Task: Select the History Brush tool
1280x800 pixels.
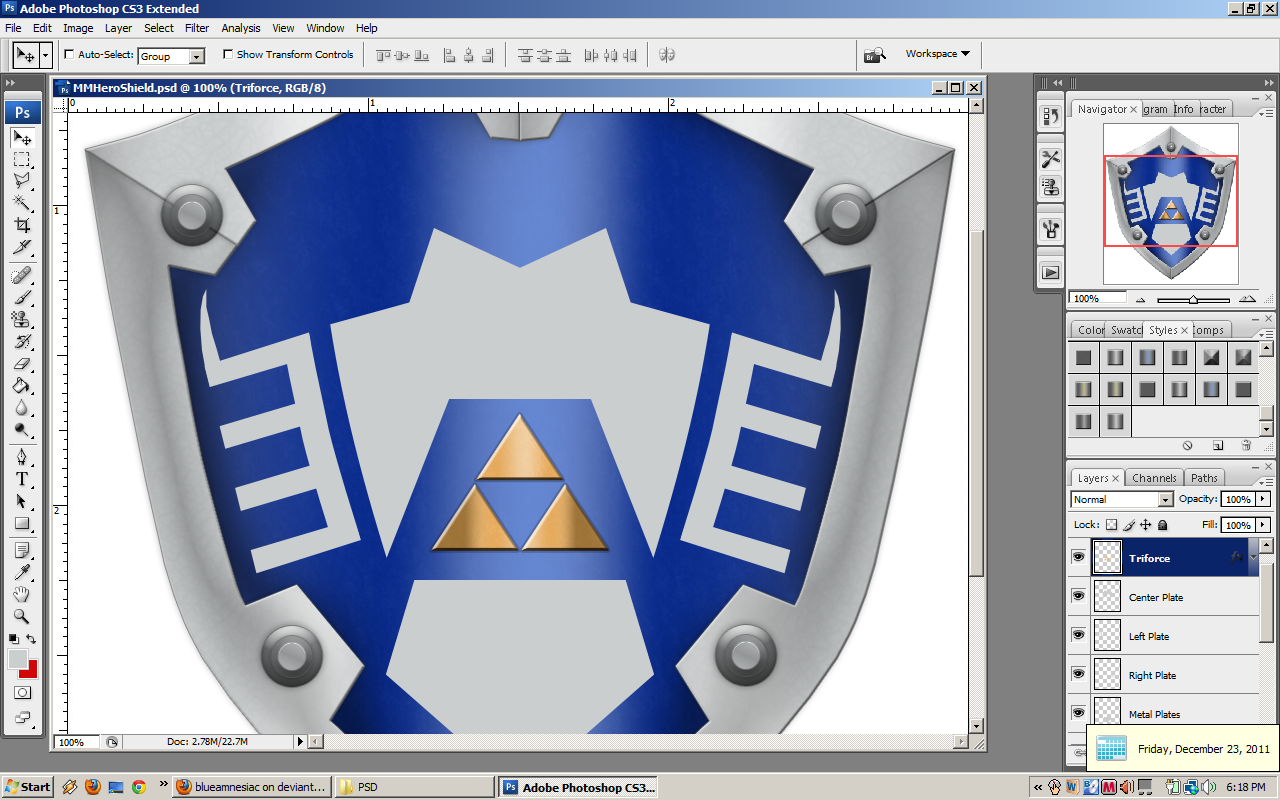Action: pyautogui.click(x=22, y=341)
